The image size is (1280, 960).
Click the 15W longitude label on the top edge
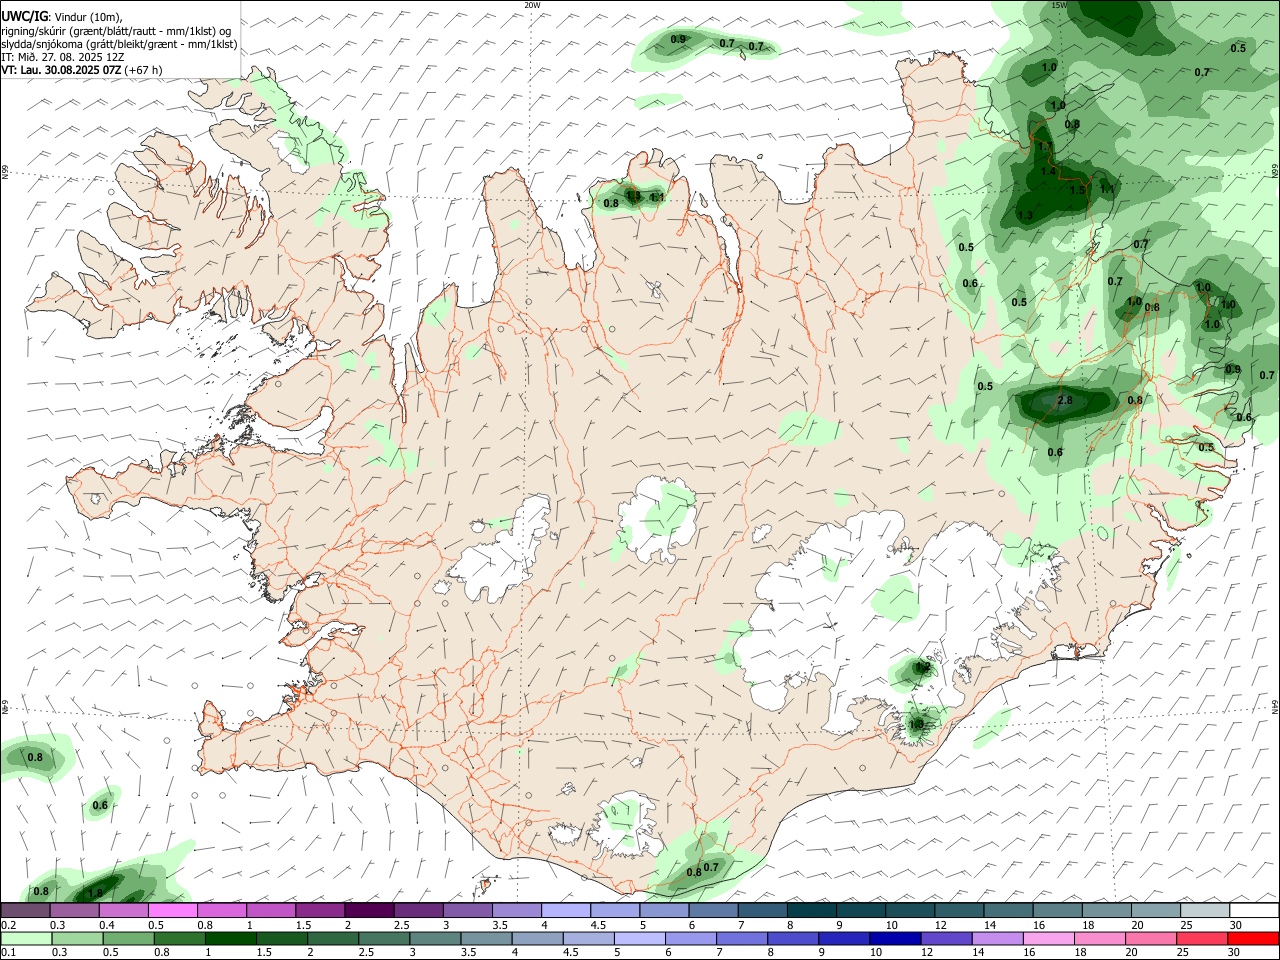[x=1059, y=5]
